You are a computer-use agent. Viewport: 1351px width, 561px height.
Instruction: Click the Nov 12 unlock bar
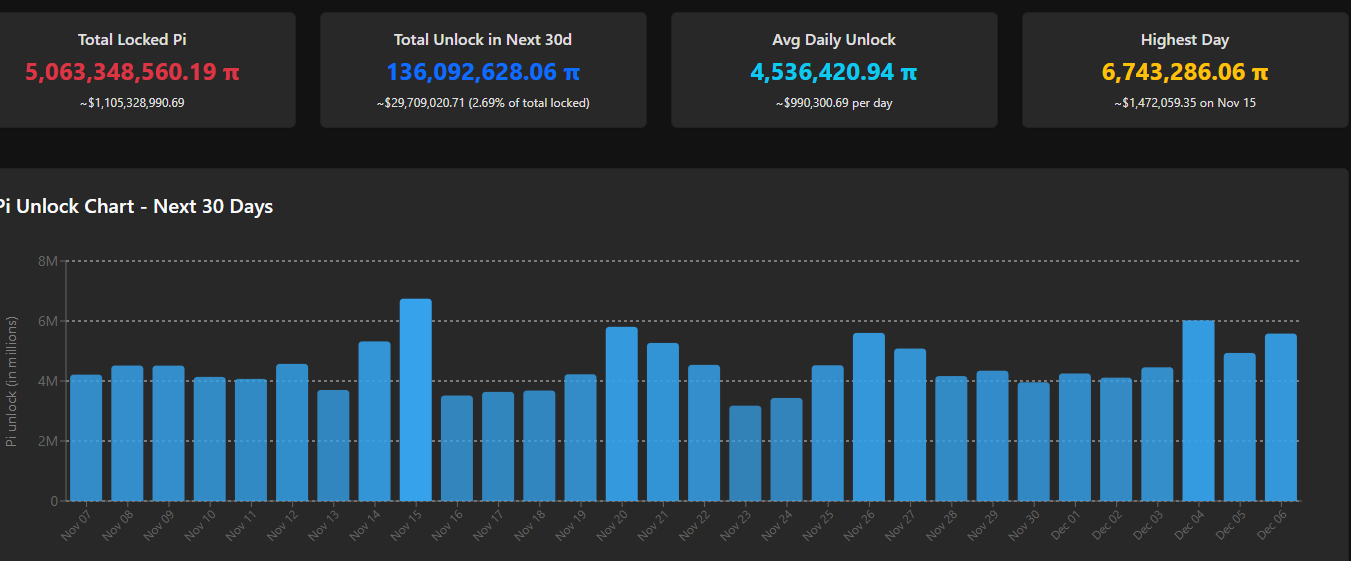click(x=292, y=432)
